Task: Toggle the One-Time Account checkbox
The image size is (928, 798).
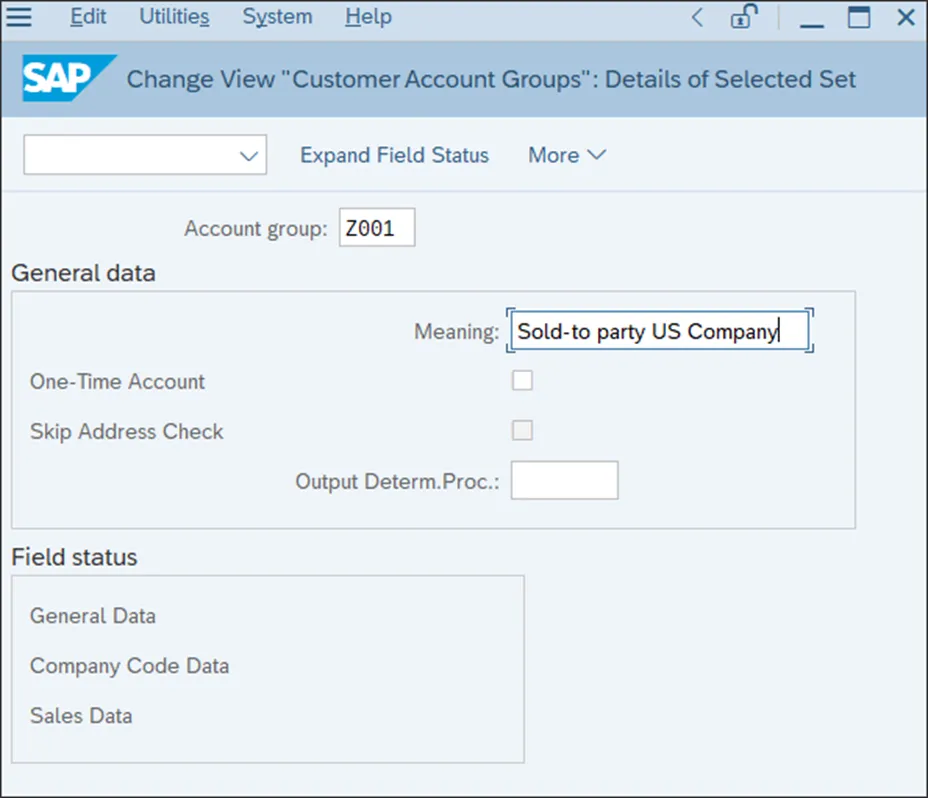Action: pyautogui.click(x=522, y=380)
